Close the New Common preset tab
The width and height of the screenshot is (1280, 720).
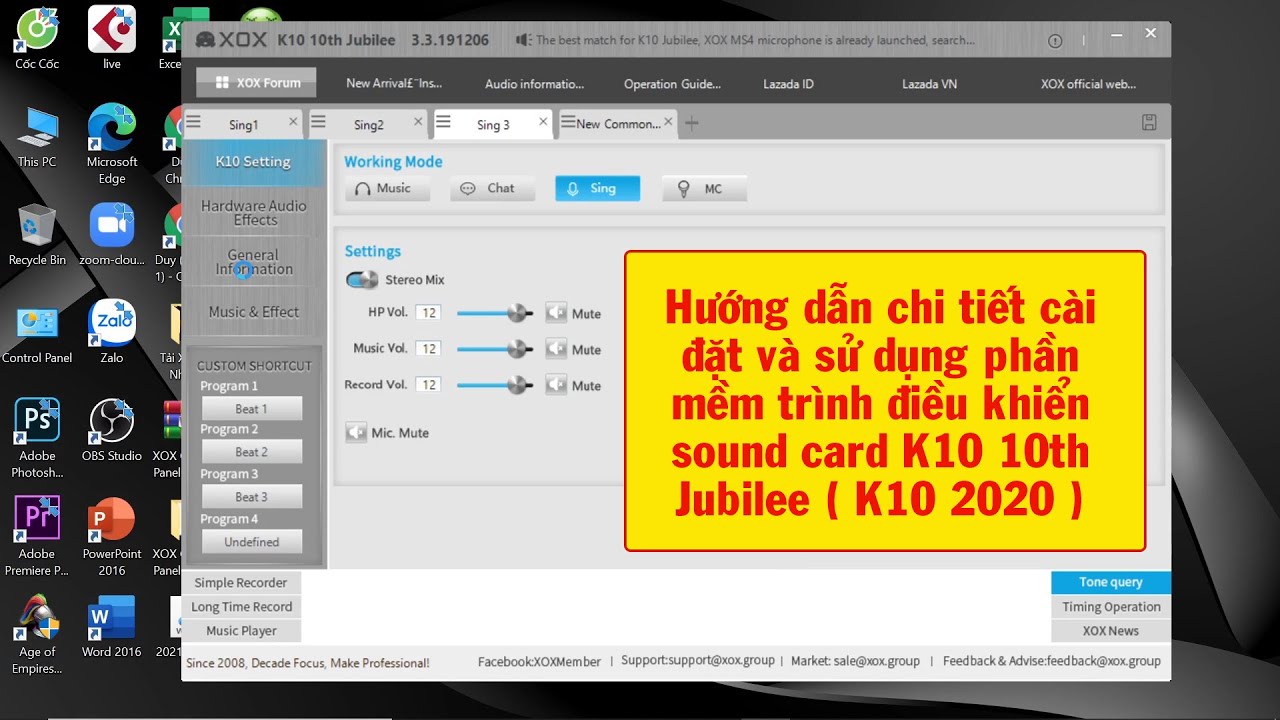coord(668,121)
